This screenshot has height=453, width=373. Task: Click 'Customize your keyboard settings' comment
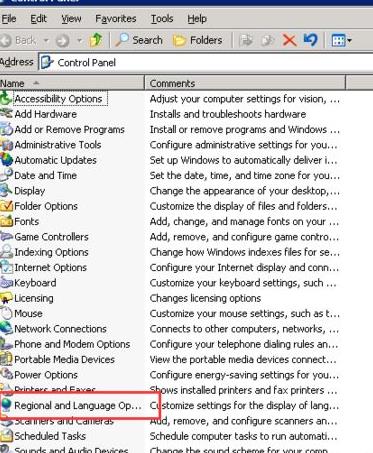[243, 283]
